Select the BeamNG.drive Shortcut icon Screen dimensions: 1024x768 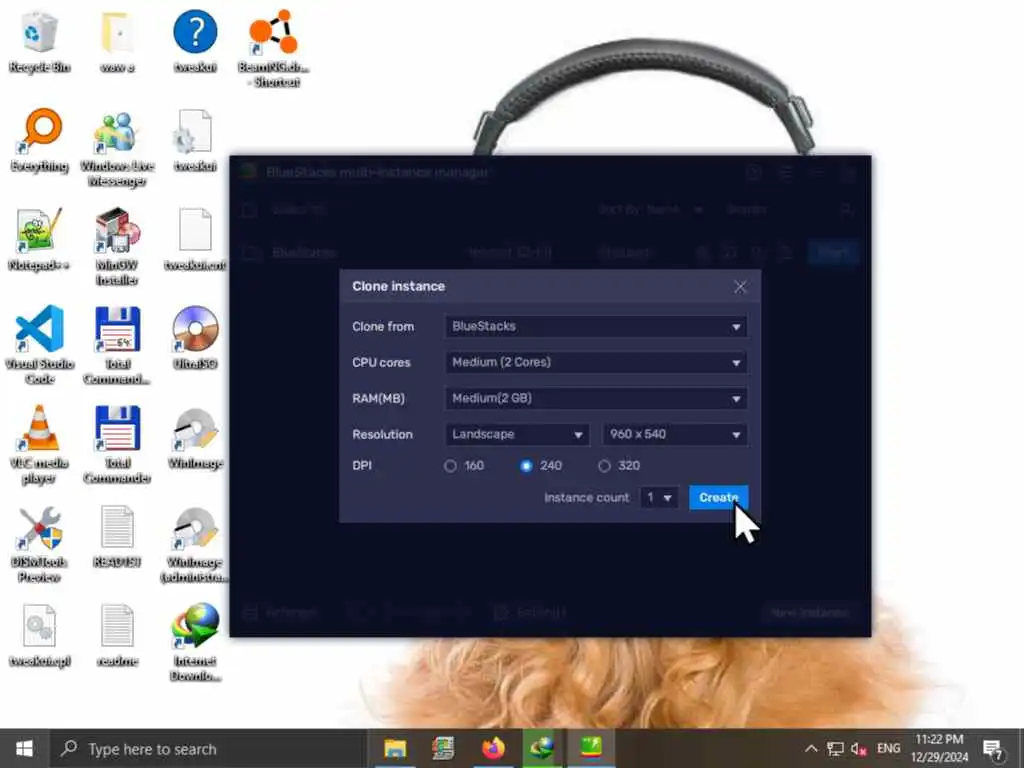pyautogui.click(x=273, y=50)
